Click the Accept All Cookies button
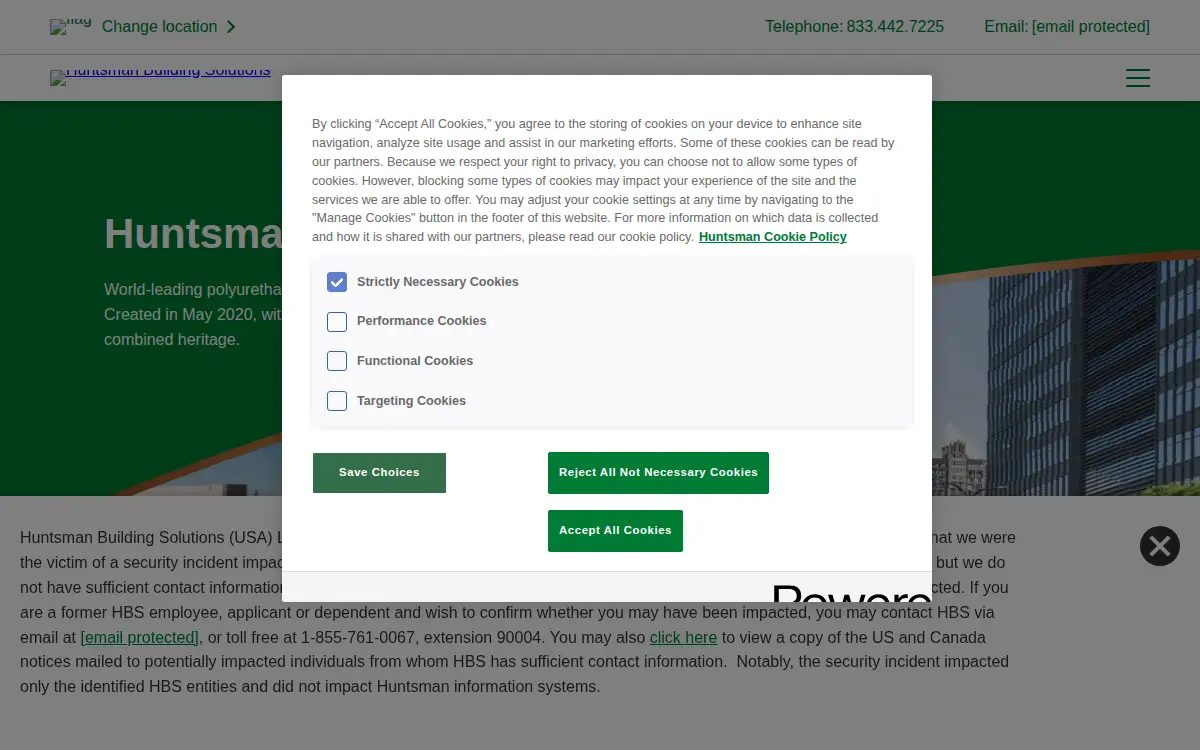Screen dimensions: 1200x750 pos(615,530)
